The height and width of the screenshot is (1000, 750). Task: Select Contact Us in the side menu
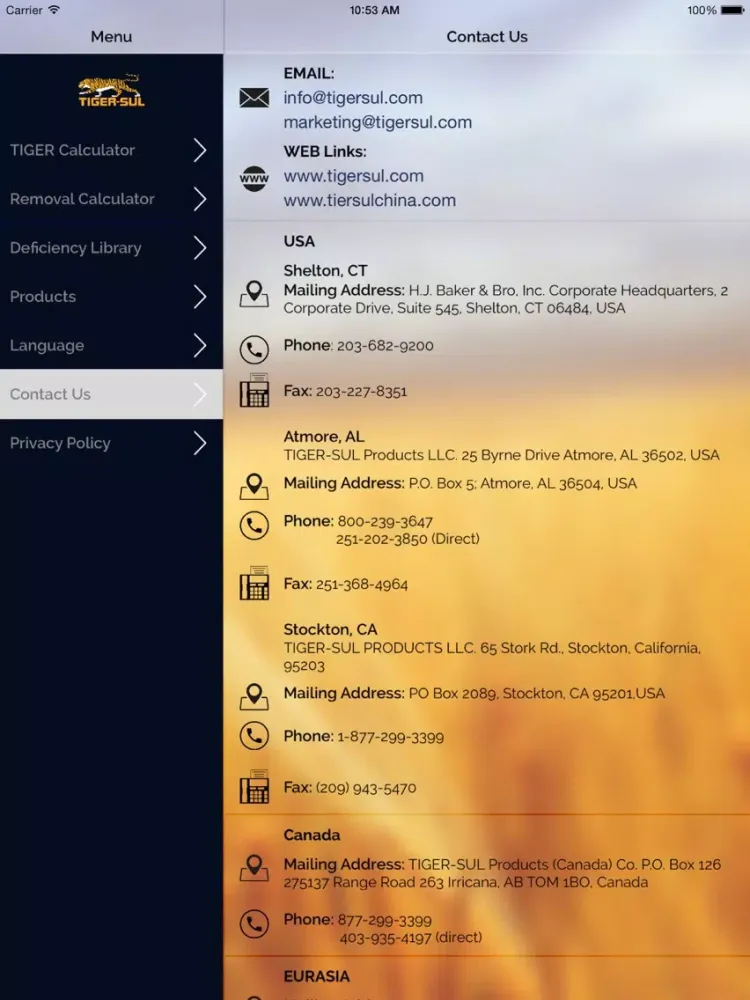tap(112, 394)
